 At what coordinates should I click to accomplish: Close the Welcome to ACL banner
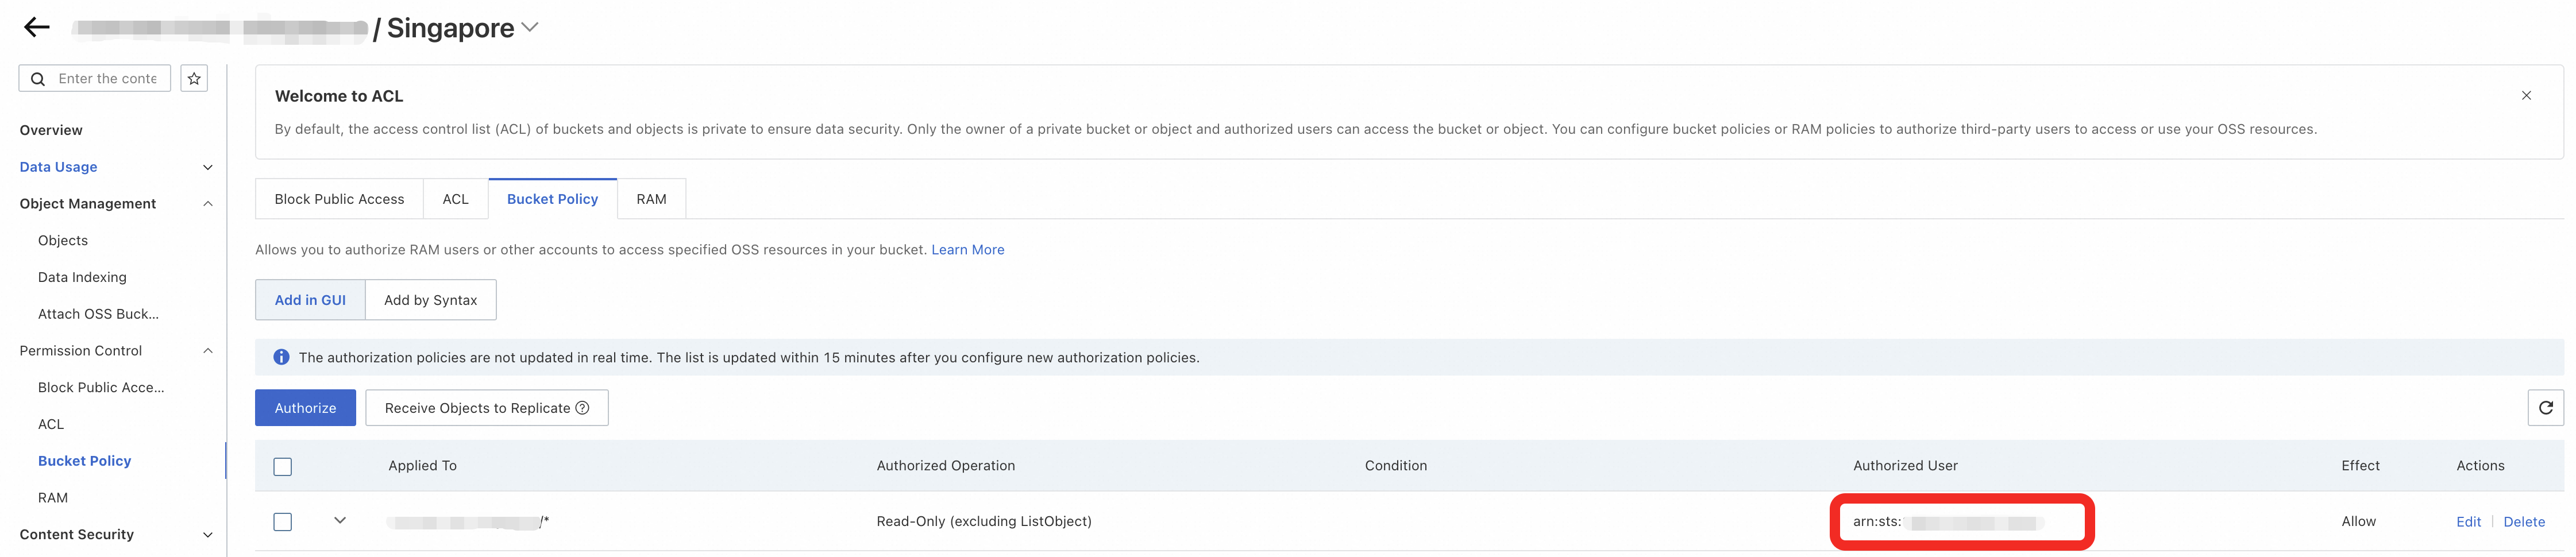point(2526,96)
